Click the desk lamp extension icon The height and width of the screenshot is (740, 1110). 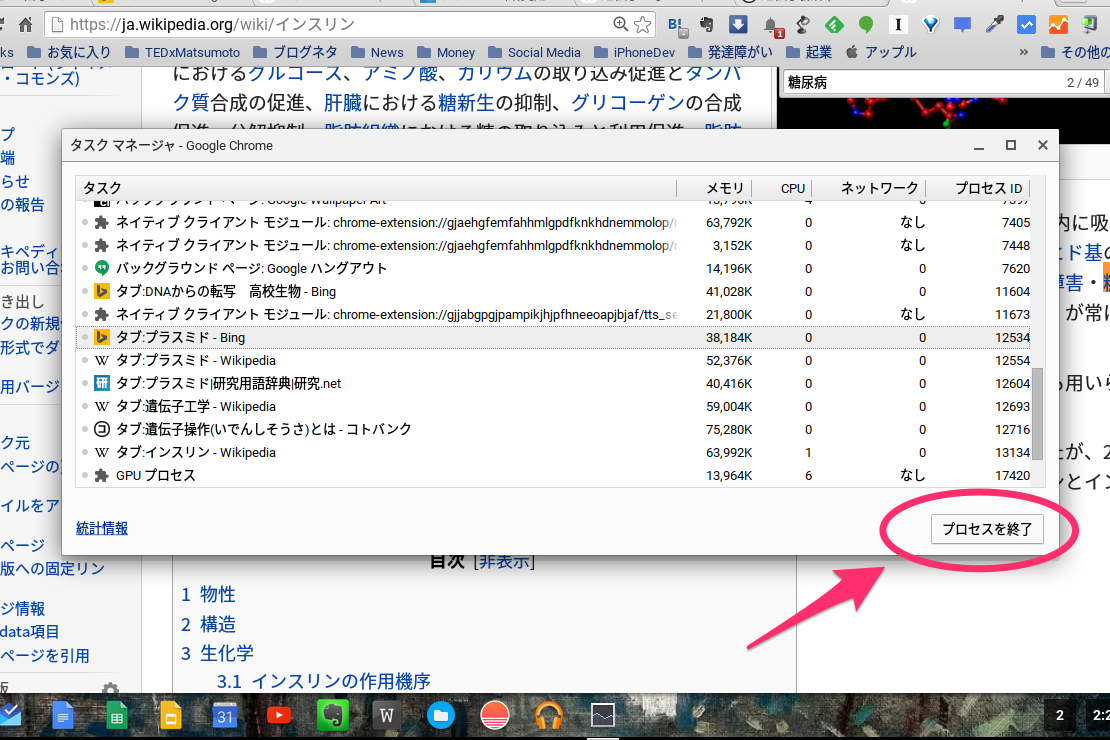(803, 25)
